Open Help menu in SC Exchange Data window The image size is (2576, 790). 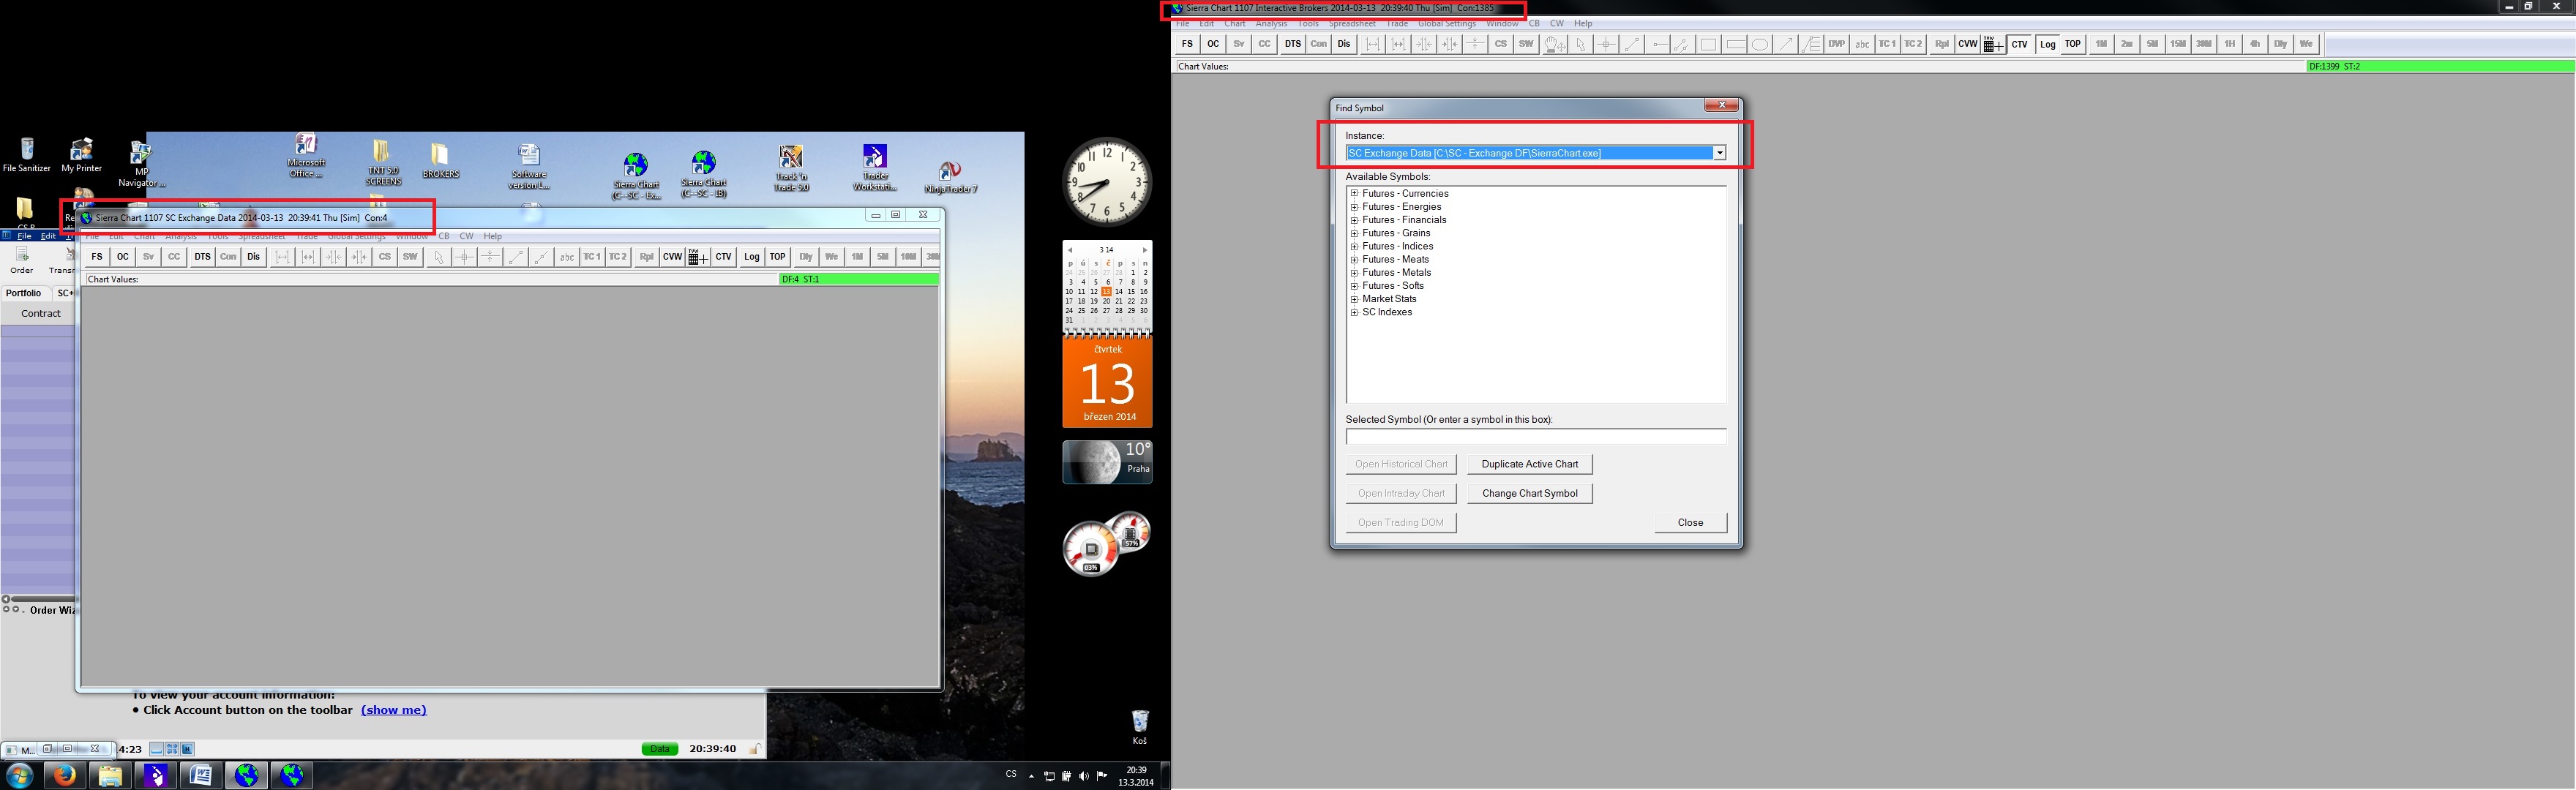pyautogui.click(x=493, y=236)
